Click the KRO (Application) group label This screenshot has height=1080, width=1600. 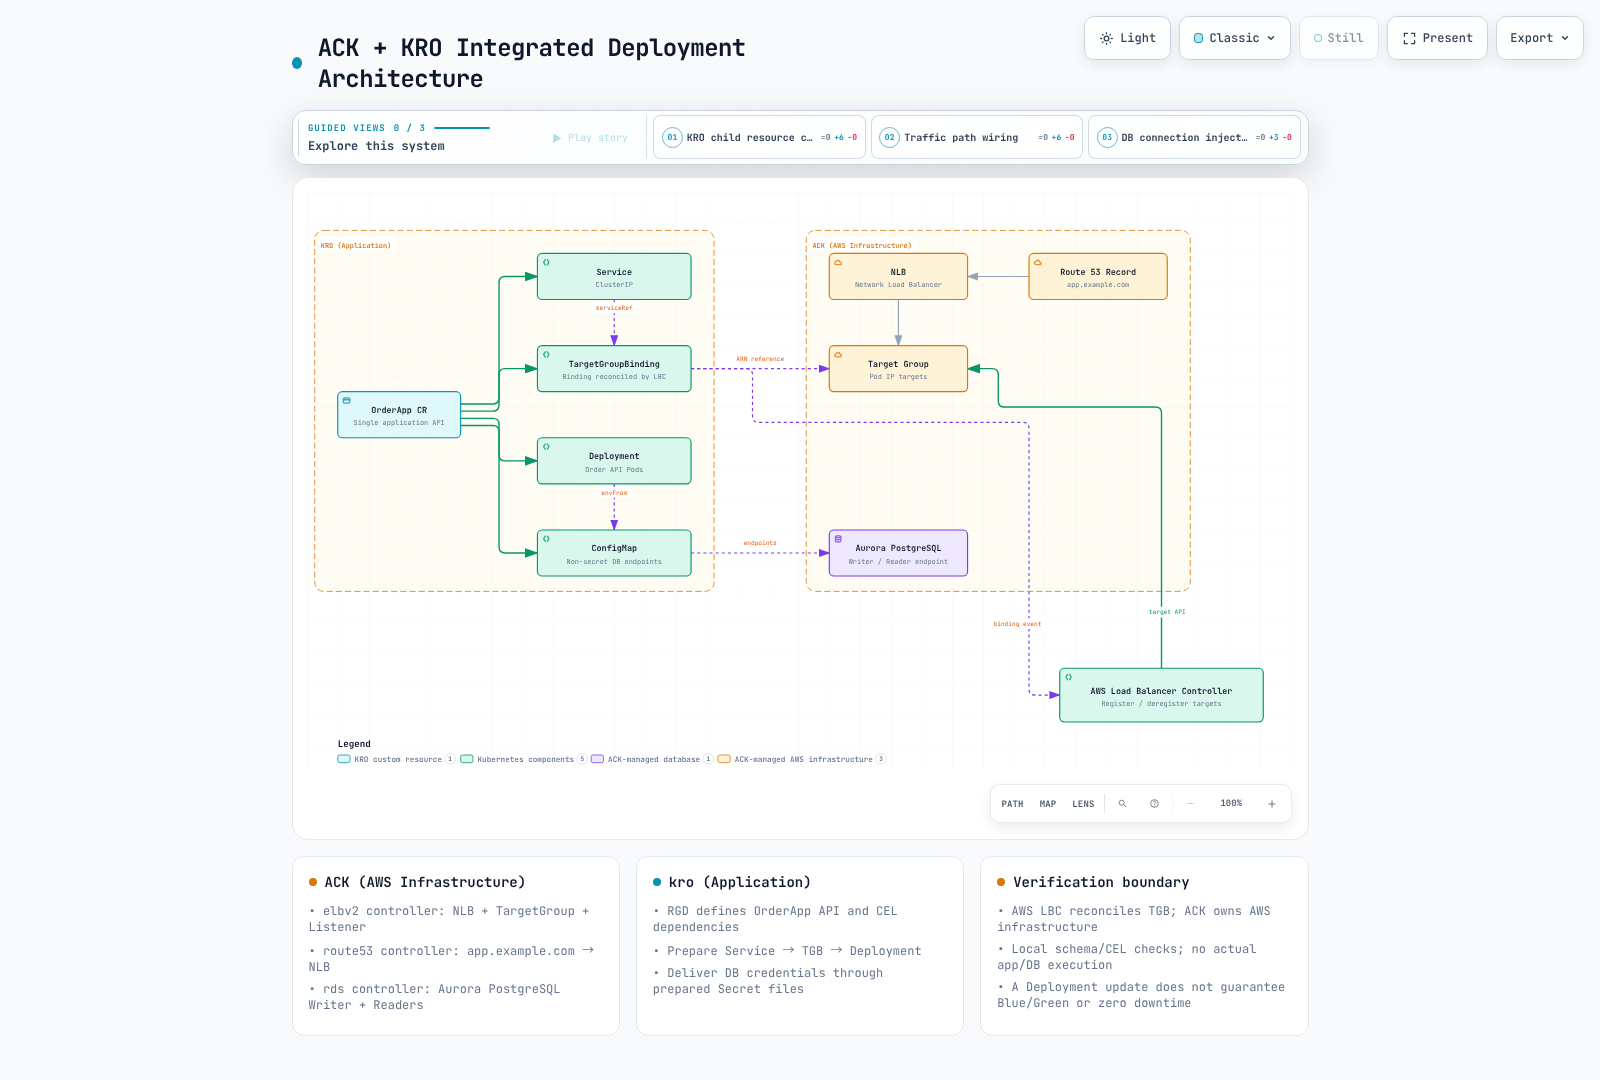(356, 246)
